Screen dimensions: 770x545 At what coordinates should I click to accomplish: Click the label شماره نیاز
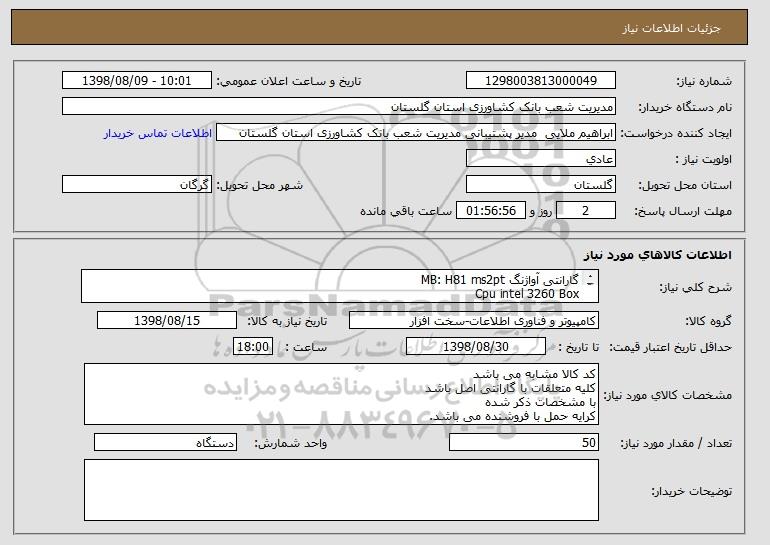pos(704,82)
